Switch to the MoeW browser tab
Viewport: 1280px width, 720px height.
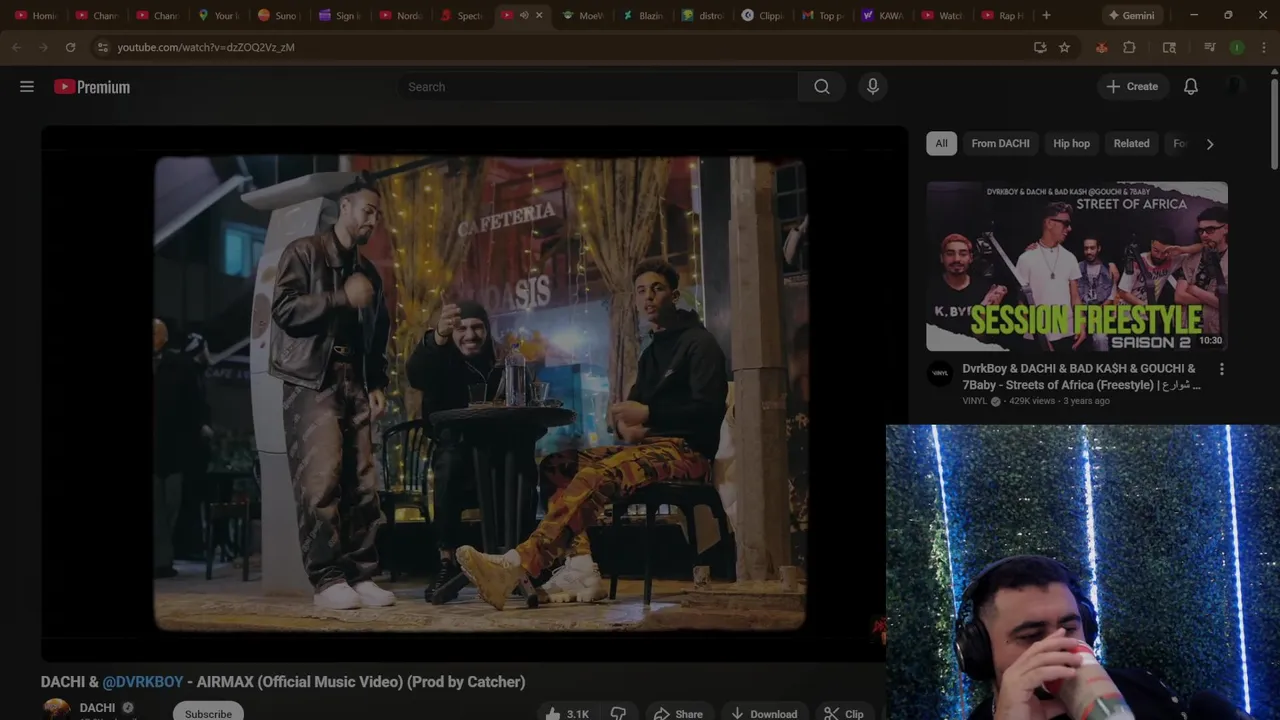pos(583,15)
